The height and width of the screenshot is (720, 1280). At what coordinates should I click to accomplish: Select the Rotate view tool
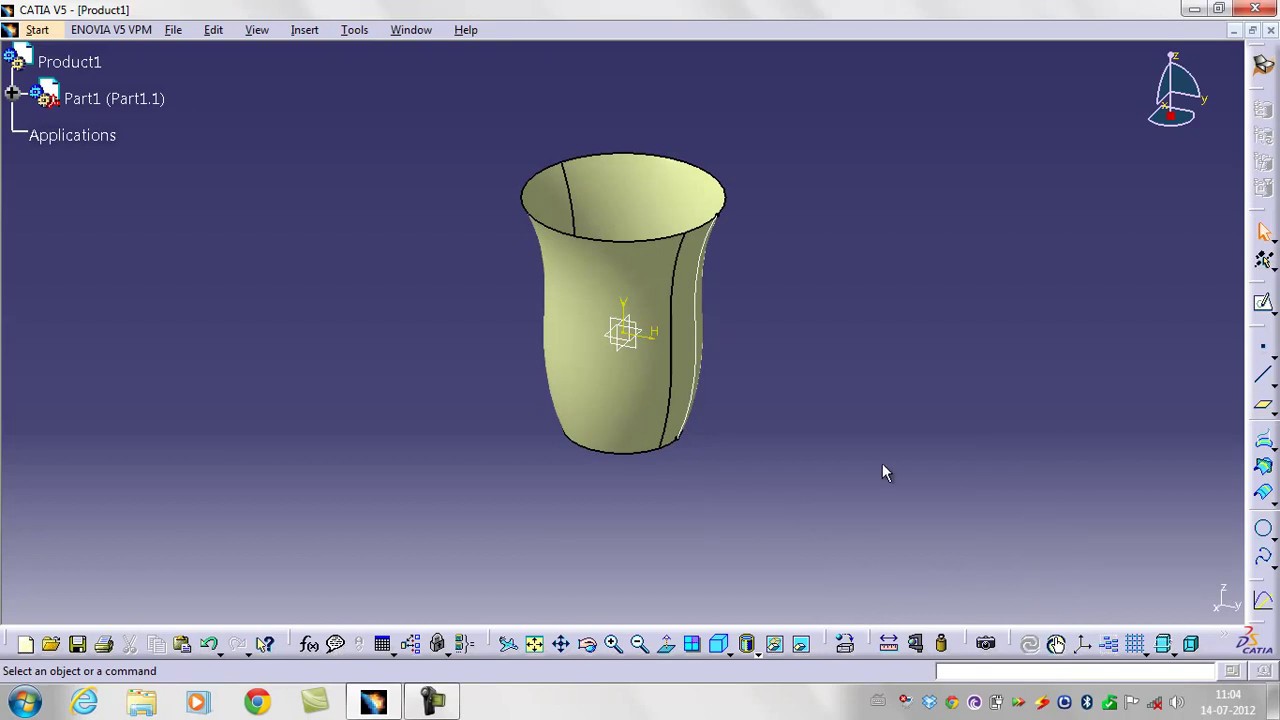(x=587, y=645)
